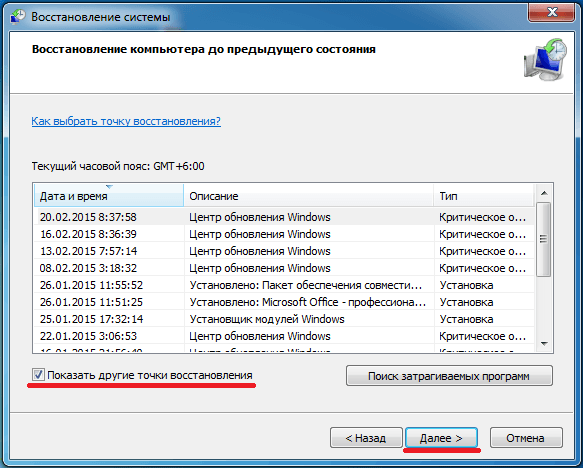
Task: Click 'Установлено: Пакет обеспечения совмести...' description
Action: click(306, 285)
